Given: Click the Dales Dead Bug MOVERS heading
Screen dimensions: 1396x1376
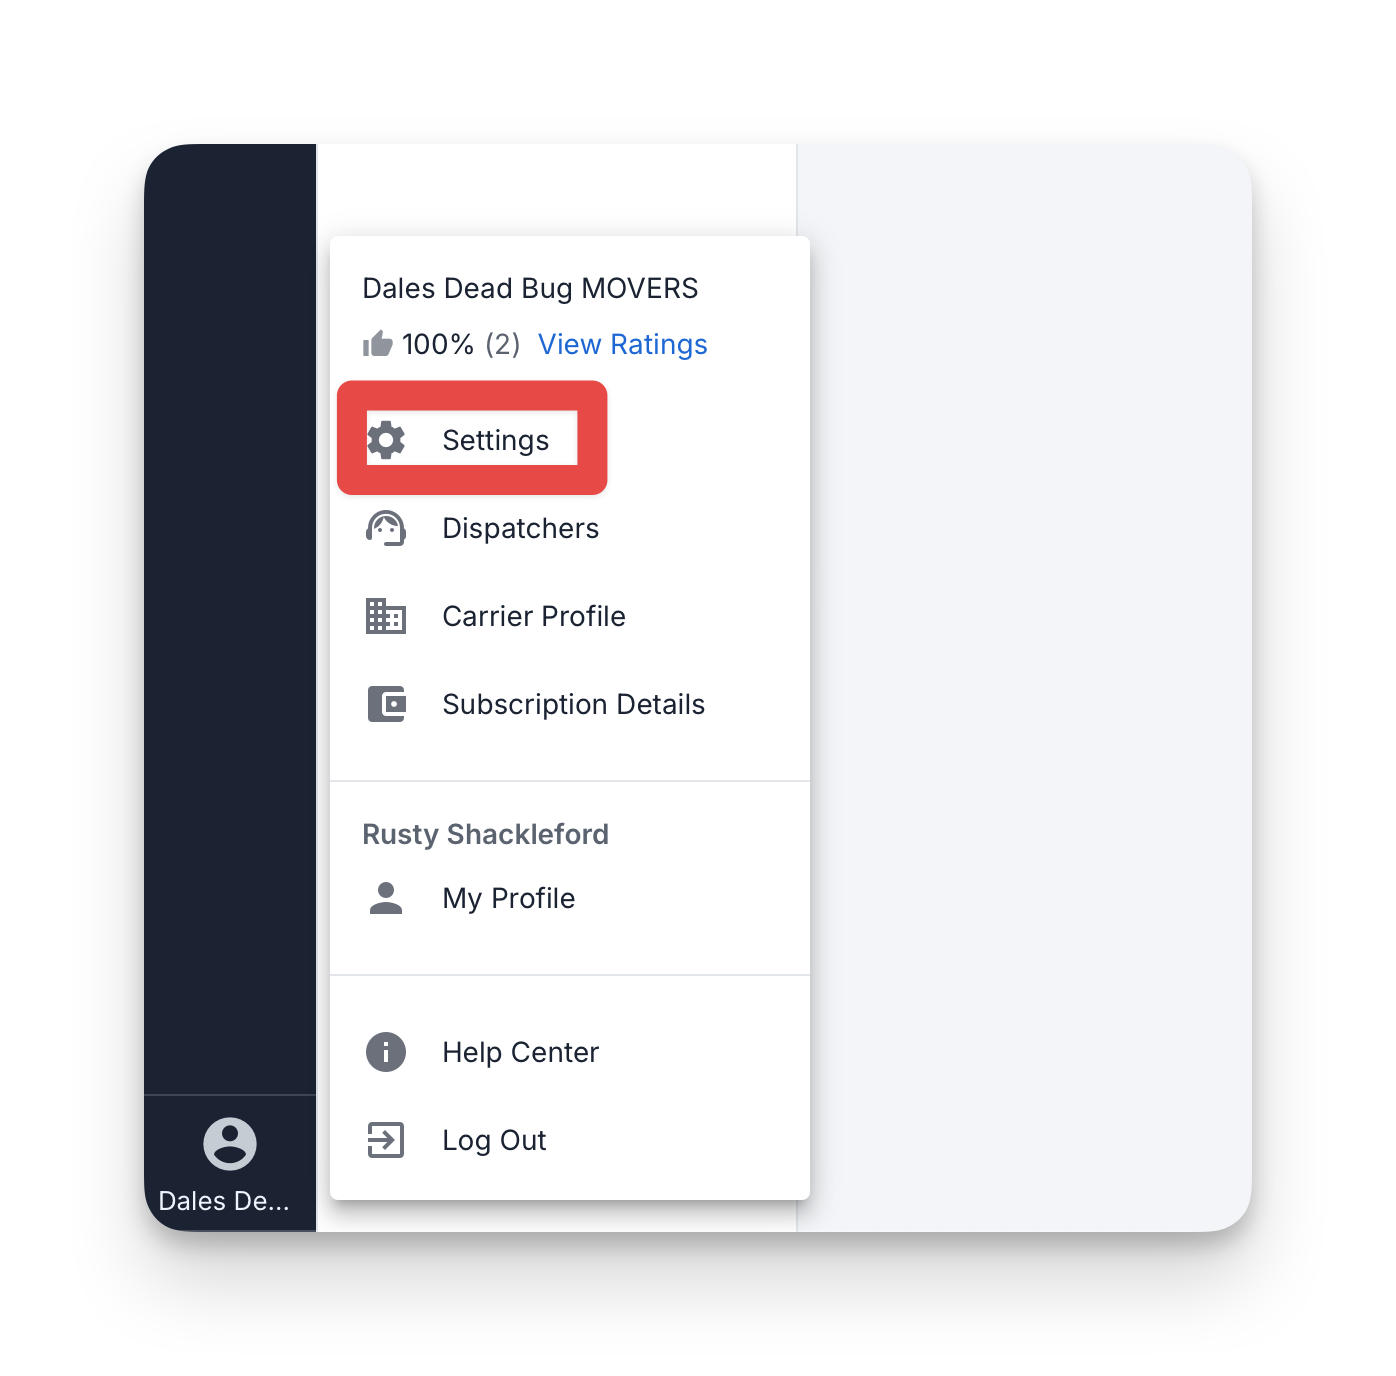Looking at the screenshot, I should pos(530,288).
